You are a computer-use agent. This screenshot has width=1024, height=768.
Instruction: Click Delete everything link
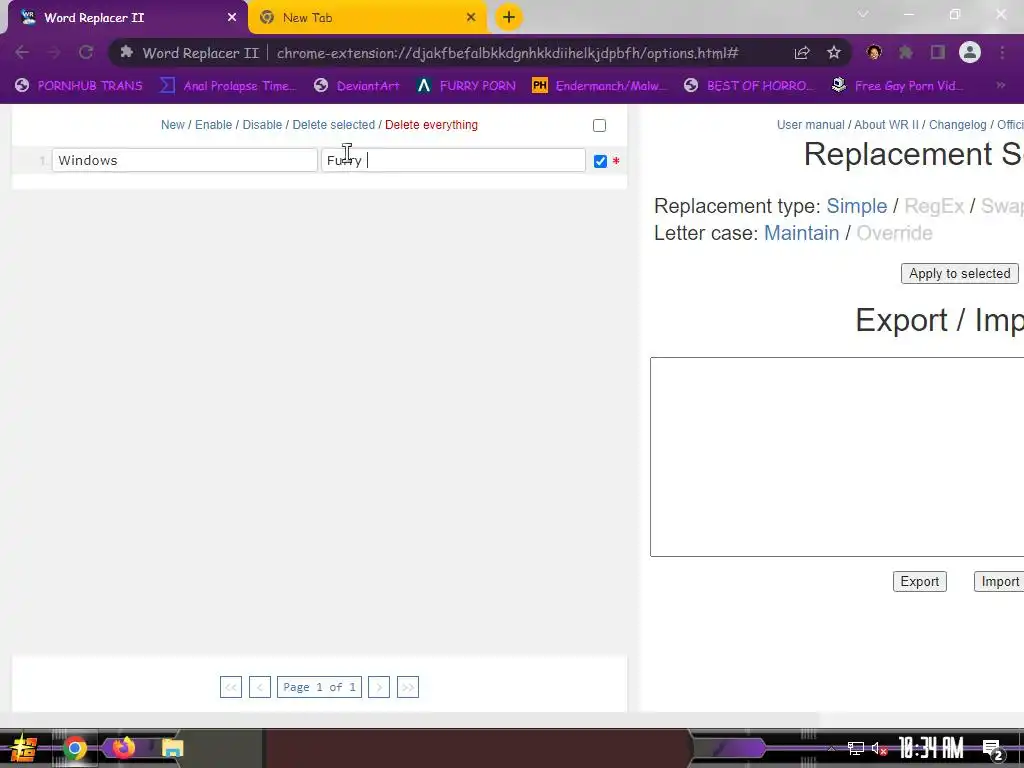[431, 125]
